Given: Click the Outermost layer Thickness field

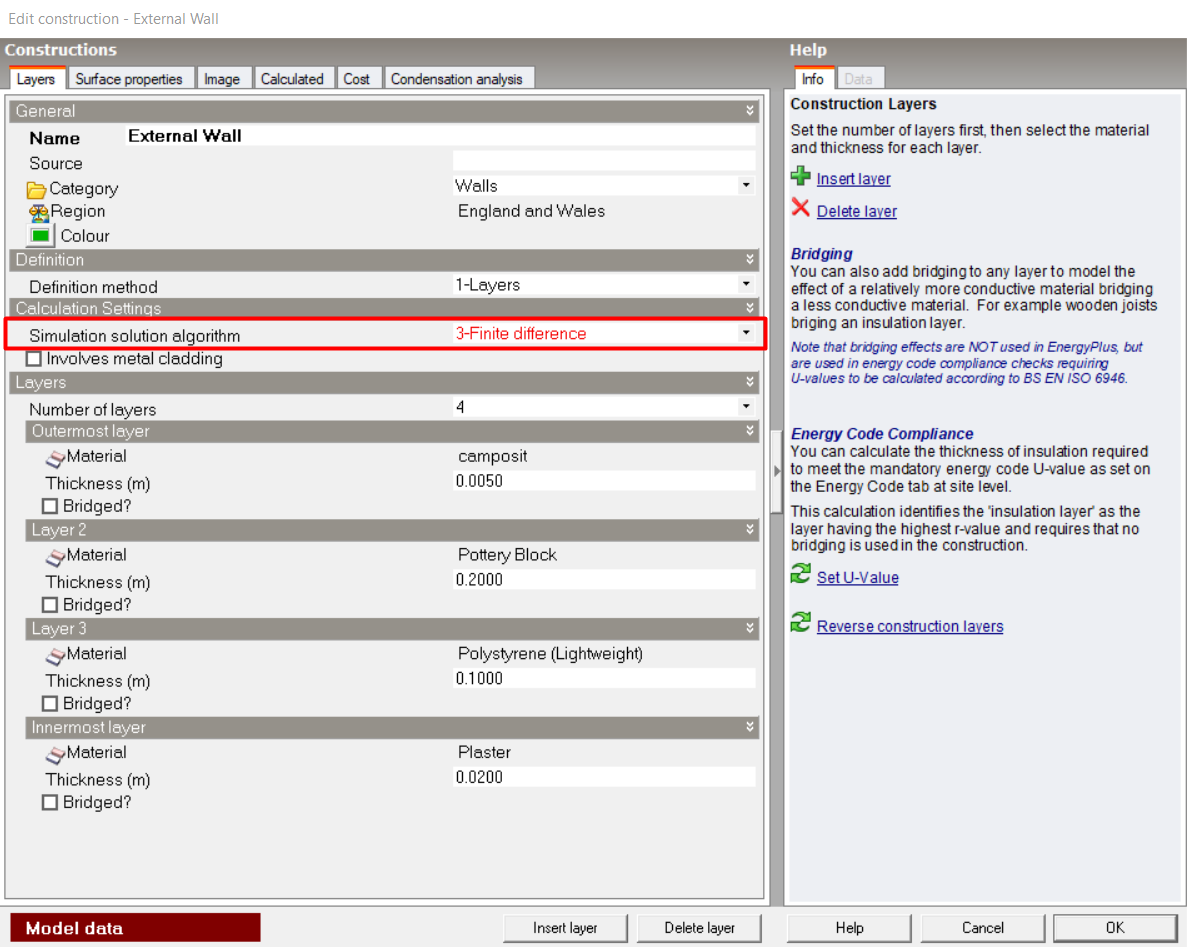Looking at the screenshot, I should pyautogui.click(x=604, y=481).
